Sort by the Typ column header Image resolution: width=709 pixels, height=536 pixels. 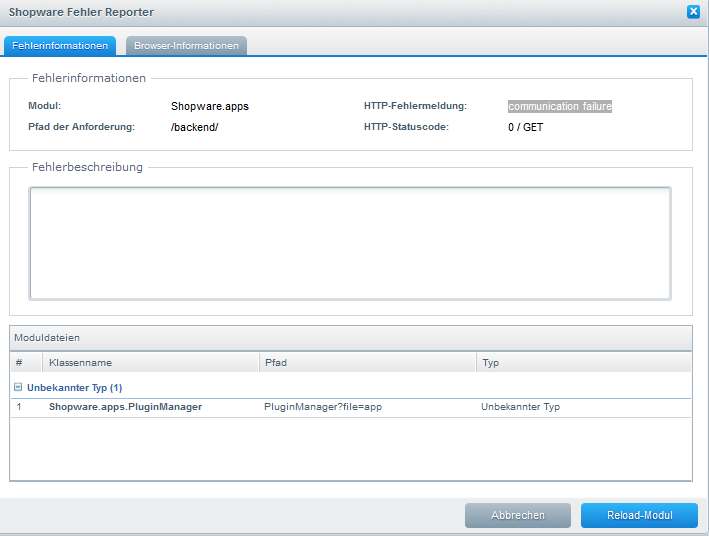(584, 363)
